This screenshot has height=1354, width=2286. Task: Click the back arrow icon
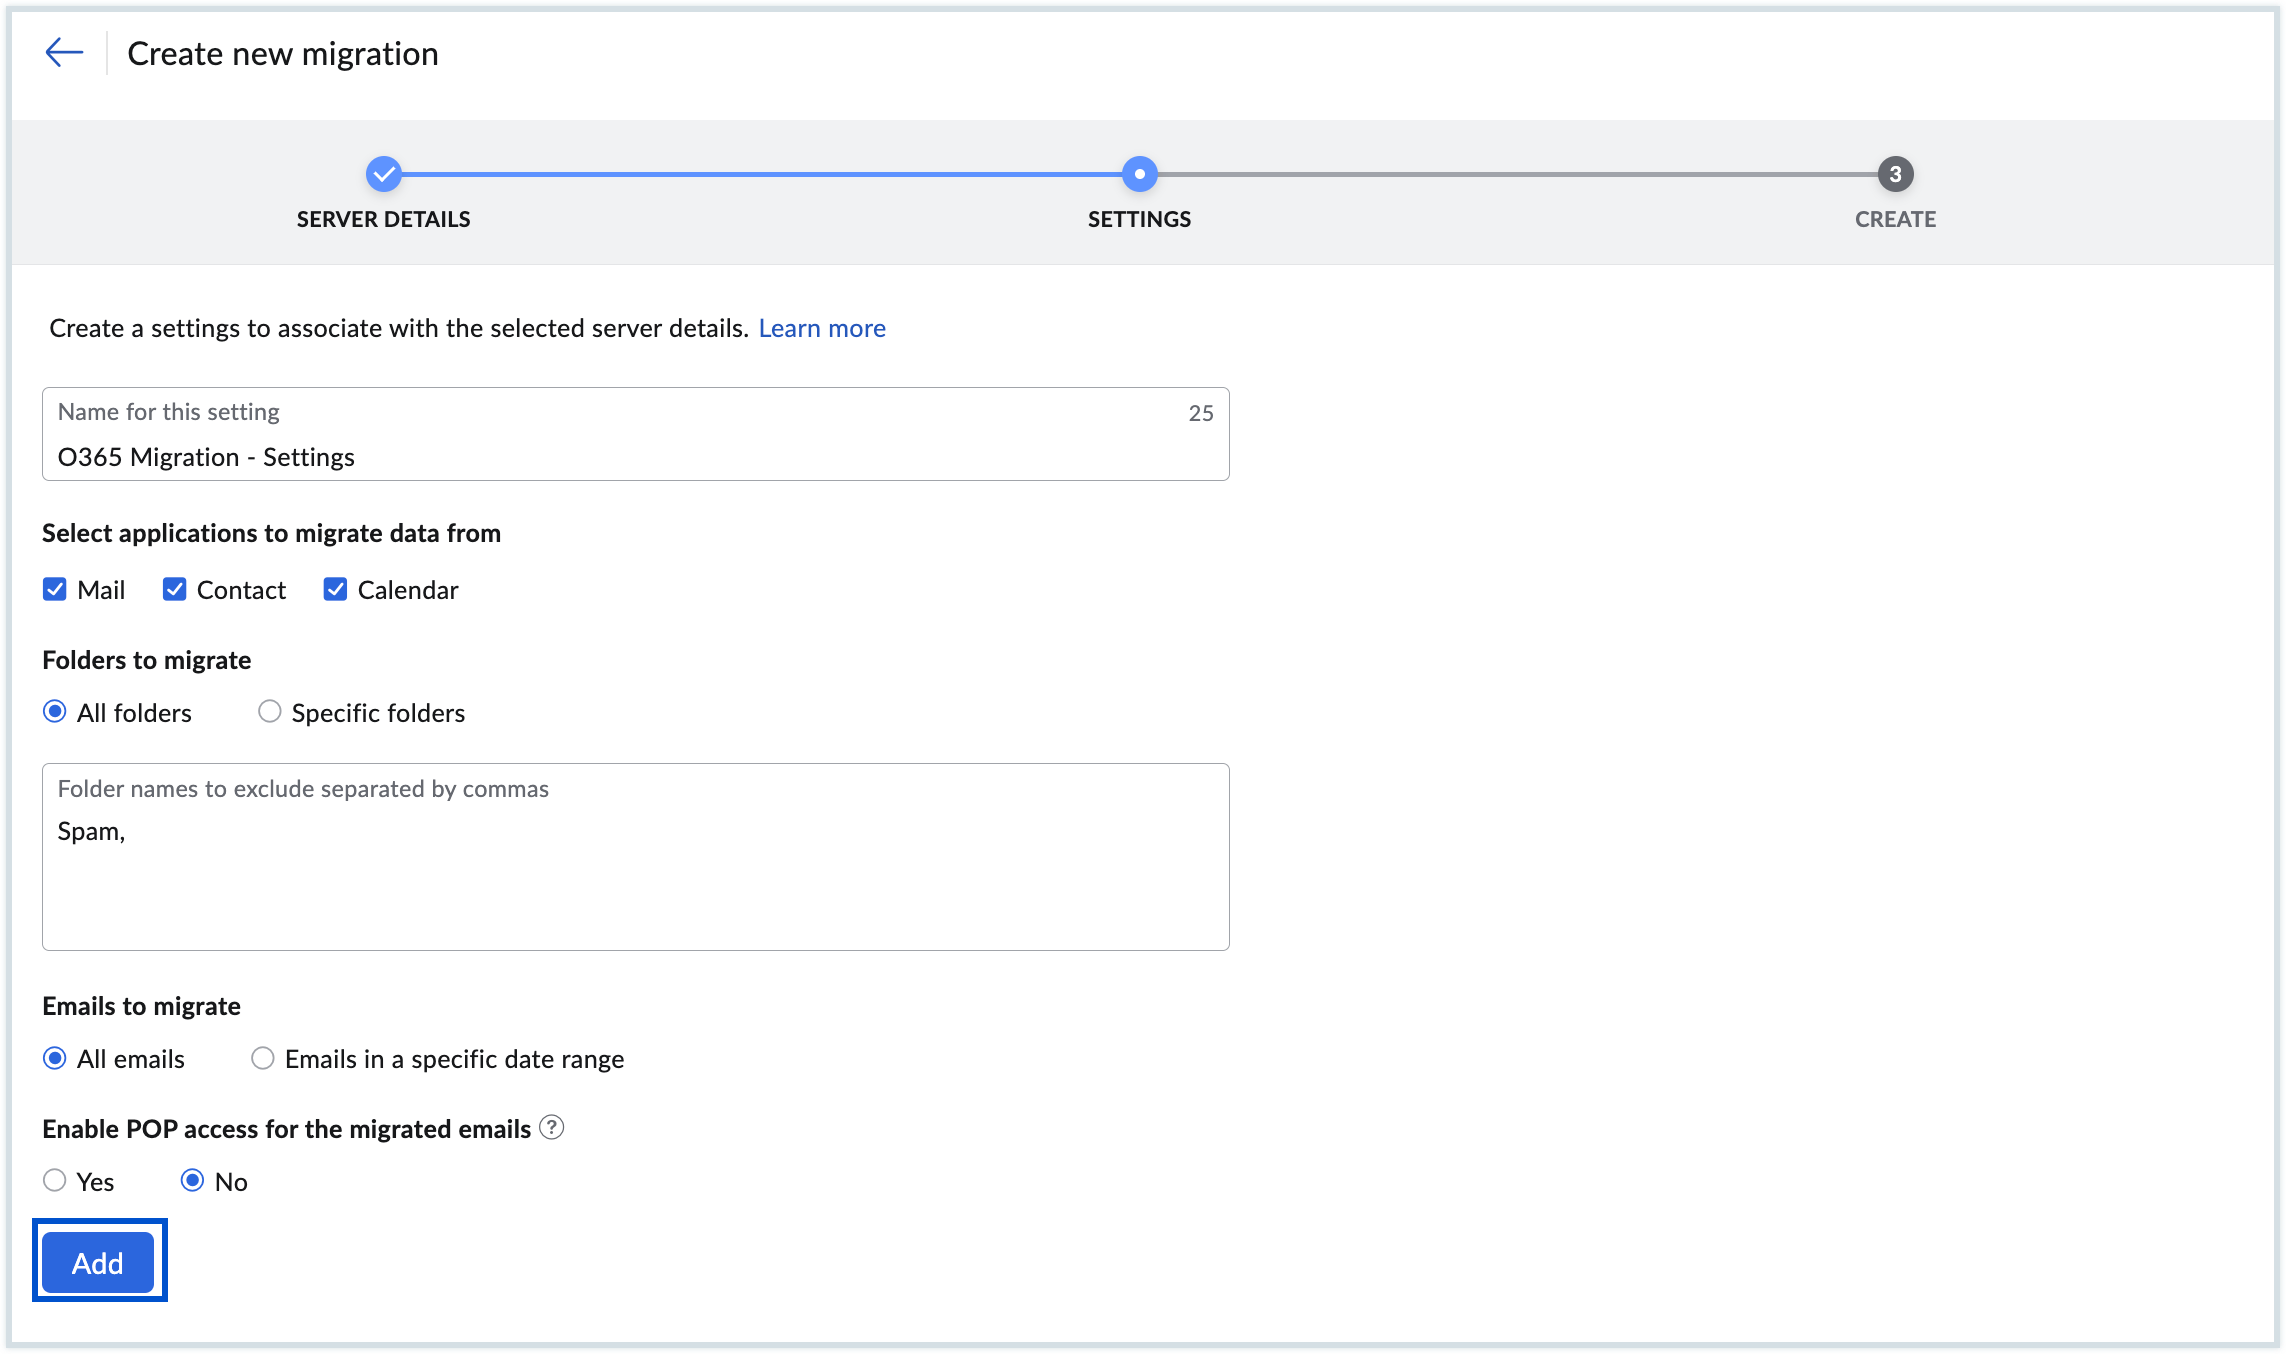tap(64, 53)
